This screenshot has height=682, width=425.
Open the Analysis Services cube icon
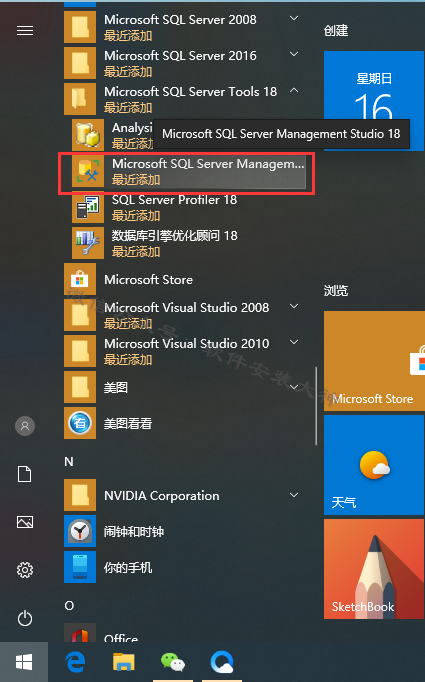(x=88, y=135)
